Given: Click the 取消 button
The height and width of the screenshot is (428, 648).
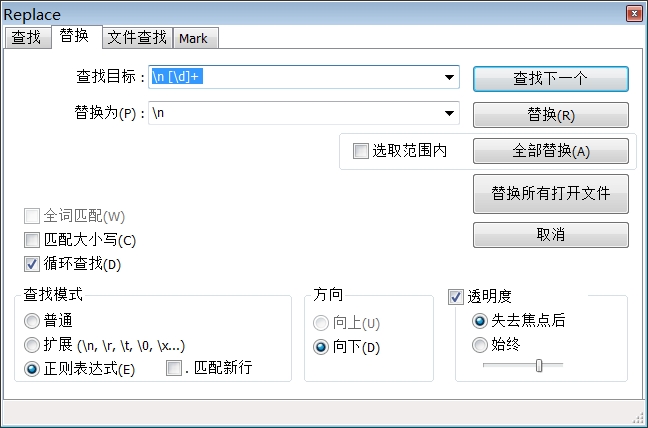Looking at the screenshot, I should click(550, 235).
